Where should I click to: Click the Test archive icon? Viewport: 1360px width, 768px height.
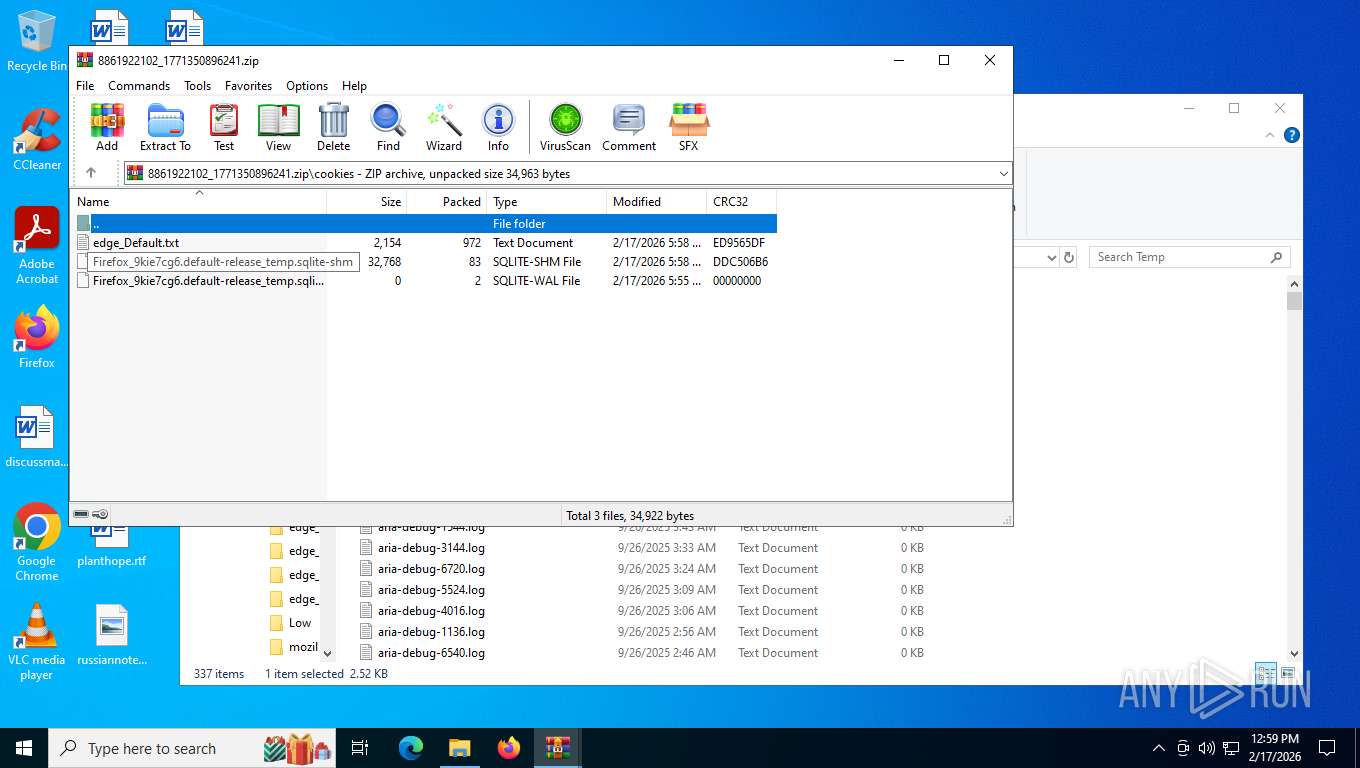(224, 127)
